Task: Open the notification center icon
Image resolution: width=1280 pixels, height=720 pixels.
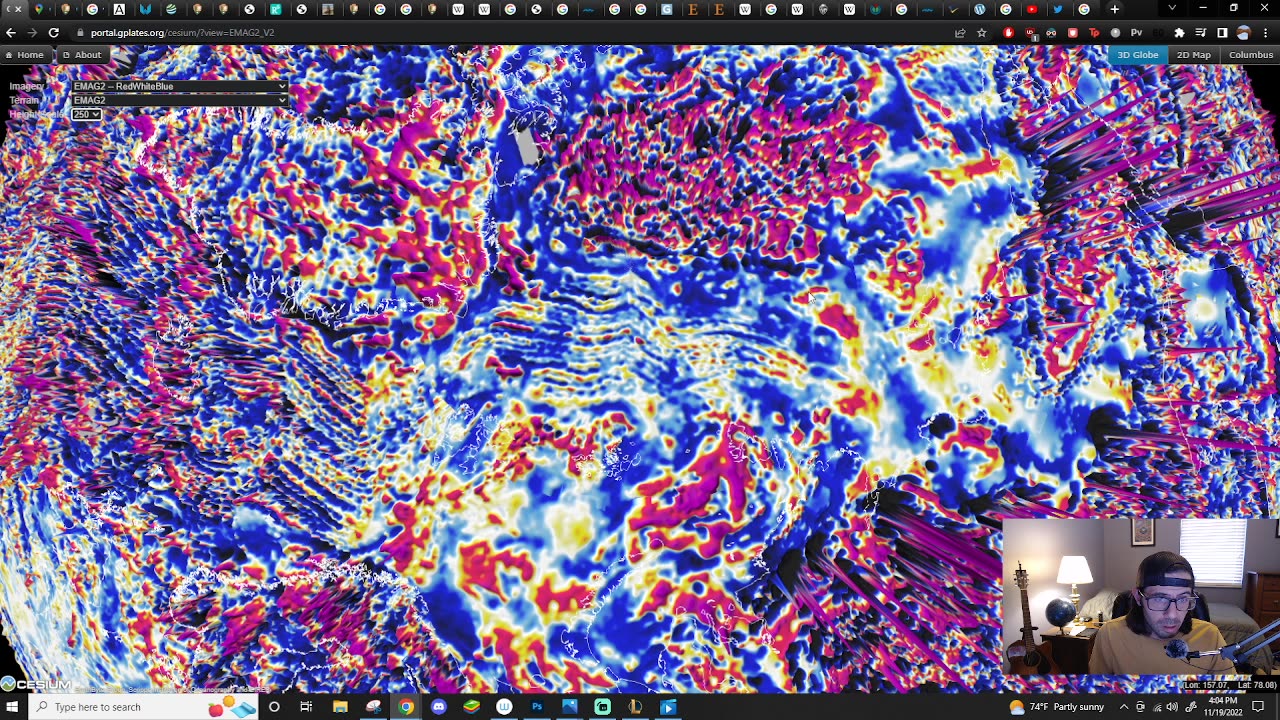Action: [1258, 707]
